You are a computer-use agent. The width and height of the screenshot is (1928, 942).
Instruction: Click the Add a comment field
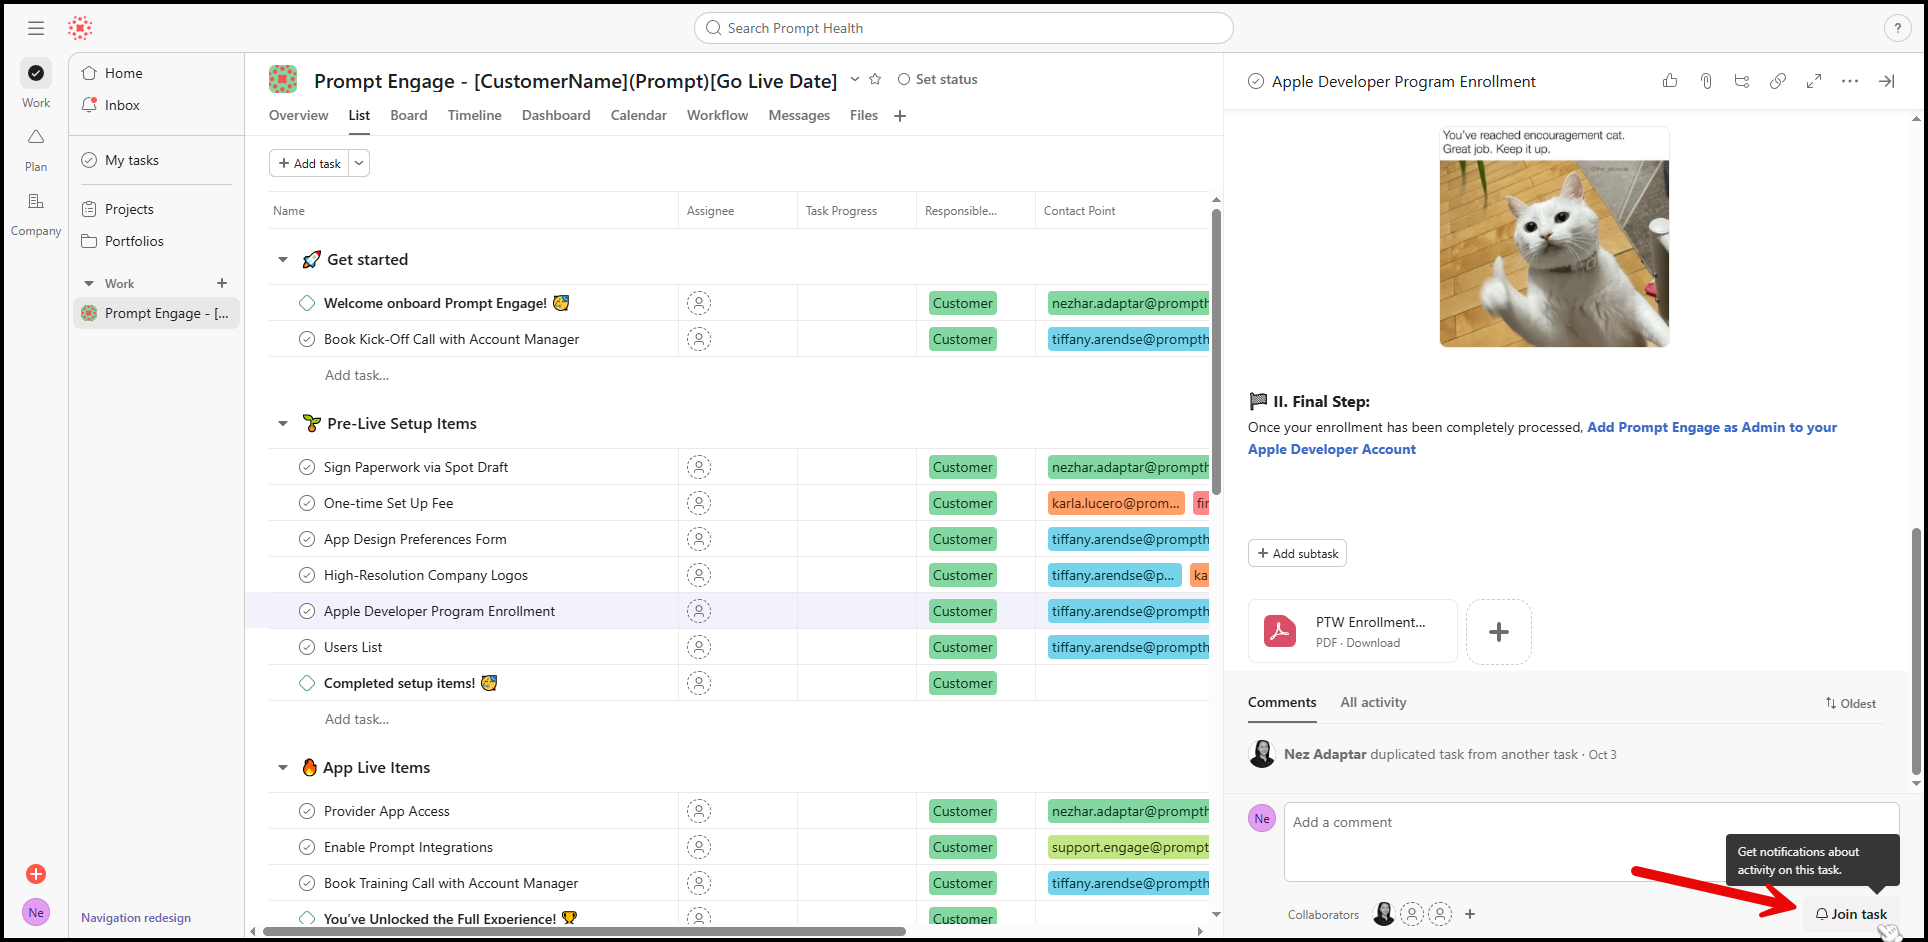1591,841
